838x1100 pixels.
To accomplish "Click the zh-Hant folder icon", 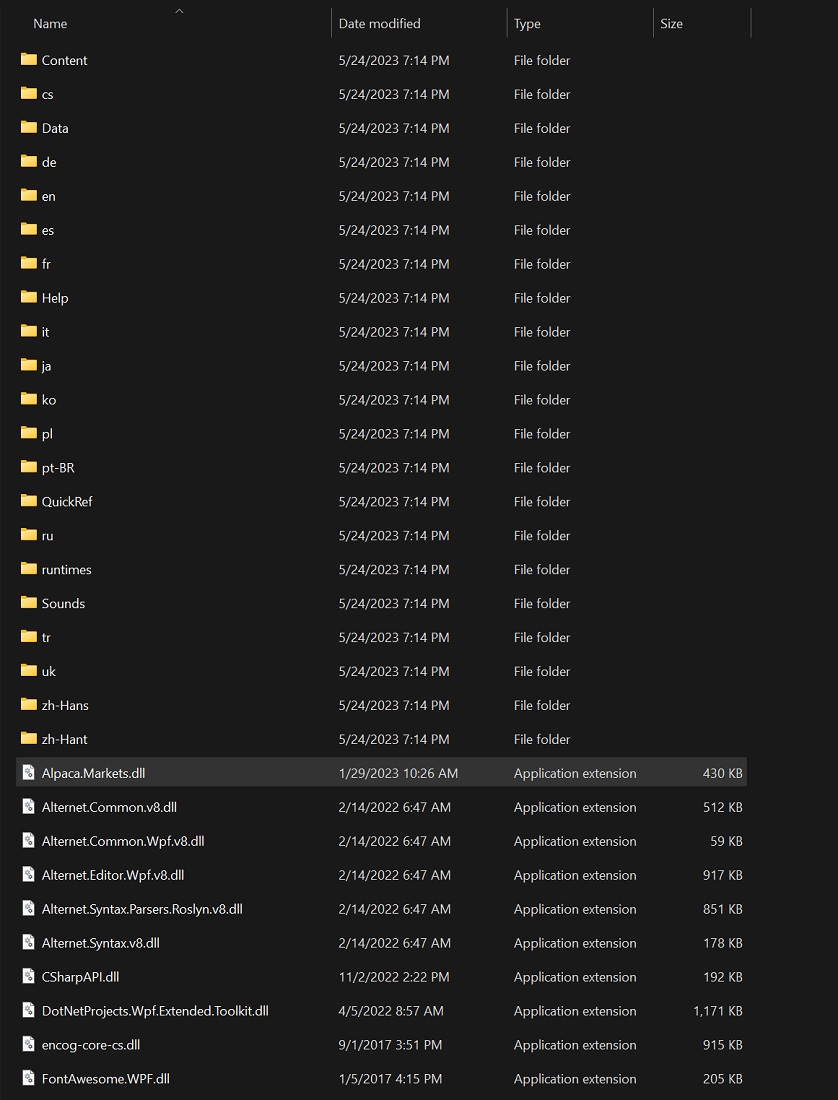I will pyautogui.click(x=29, y=738).
